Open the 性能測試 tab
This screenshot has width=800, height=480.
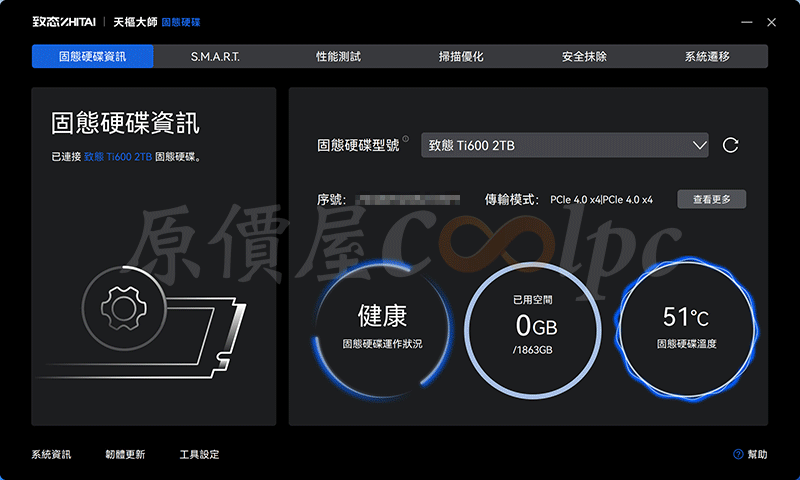pyautogui.click(x=338, y=57)
